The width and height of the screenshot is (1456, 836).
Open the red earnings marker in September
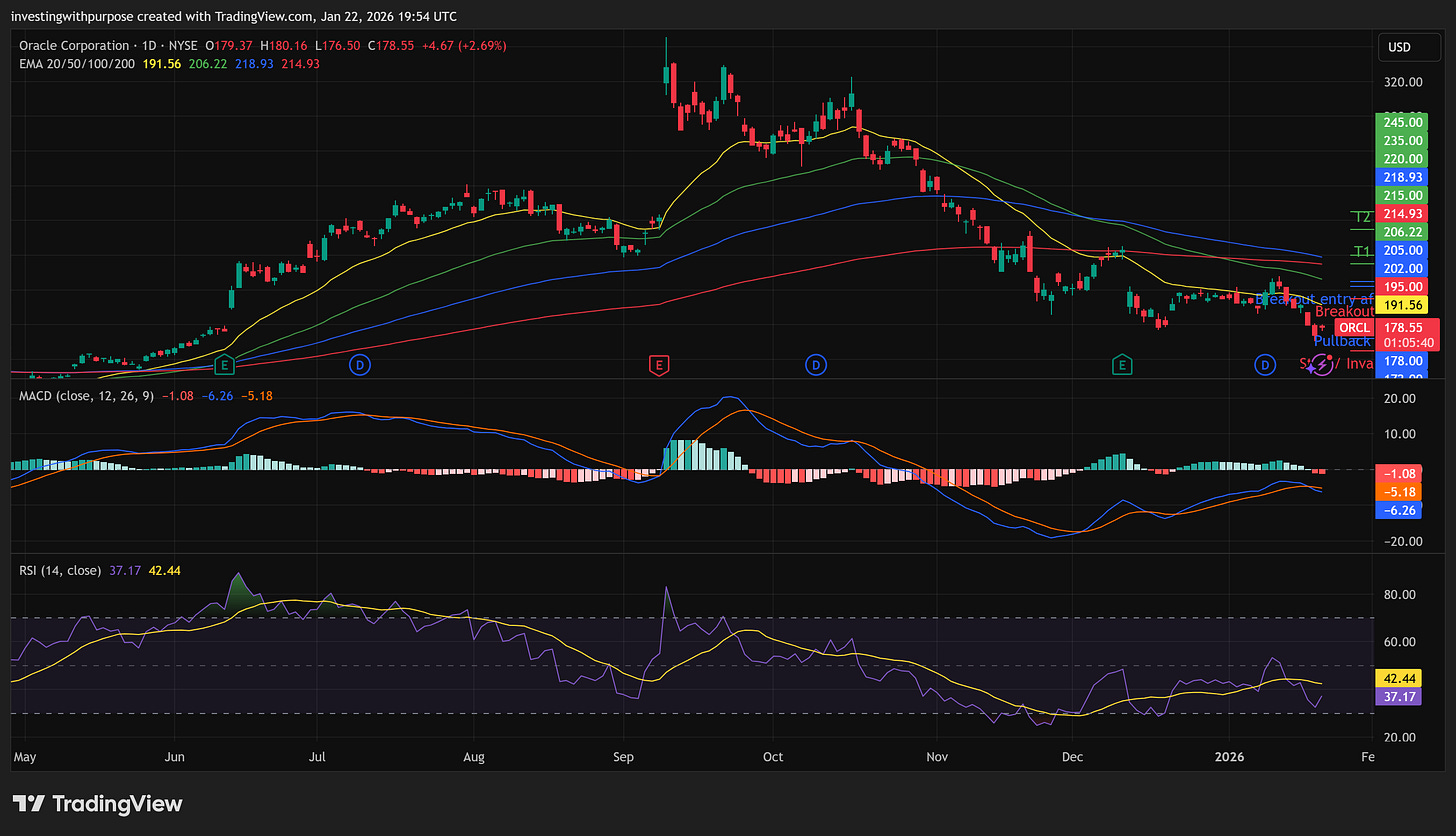658,366
